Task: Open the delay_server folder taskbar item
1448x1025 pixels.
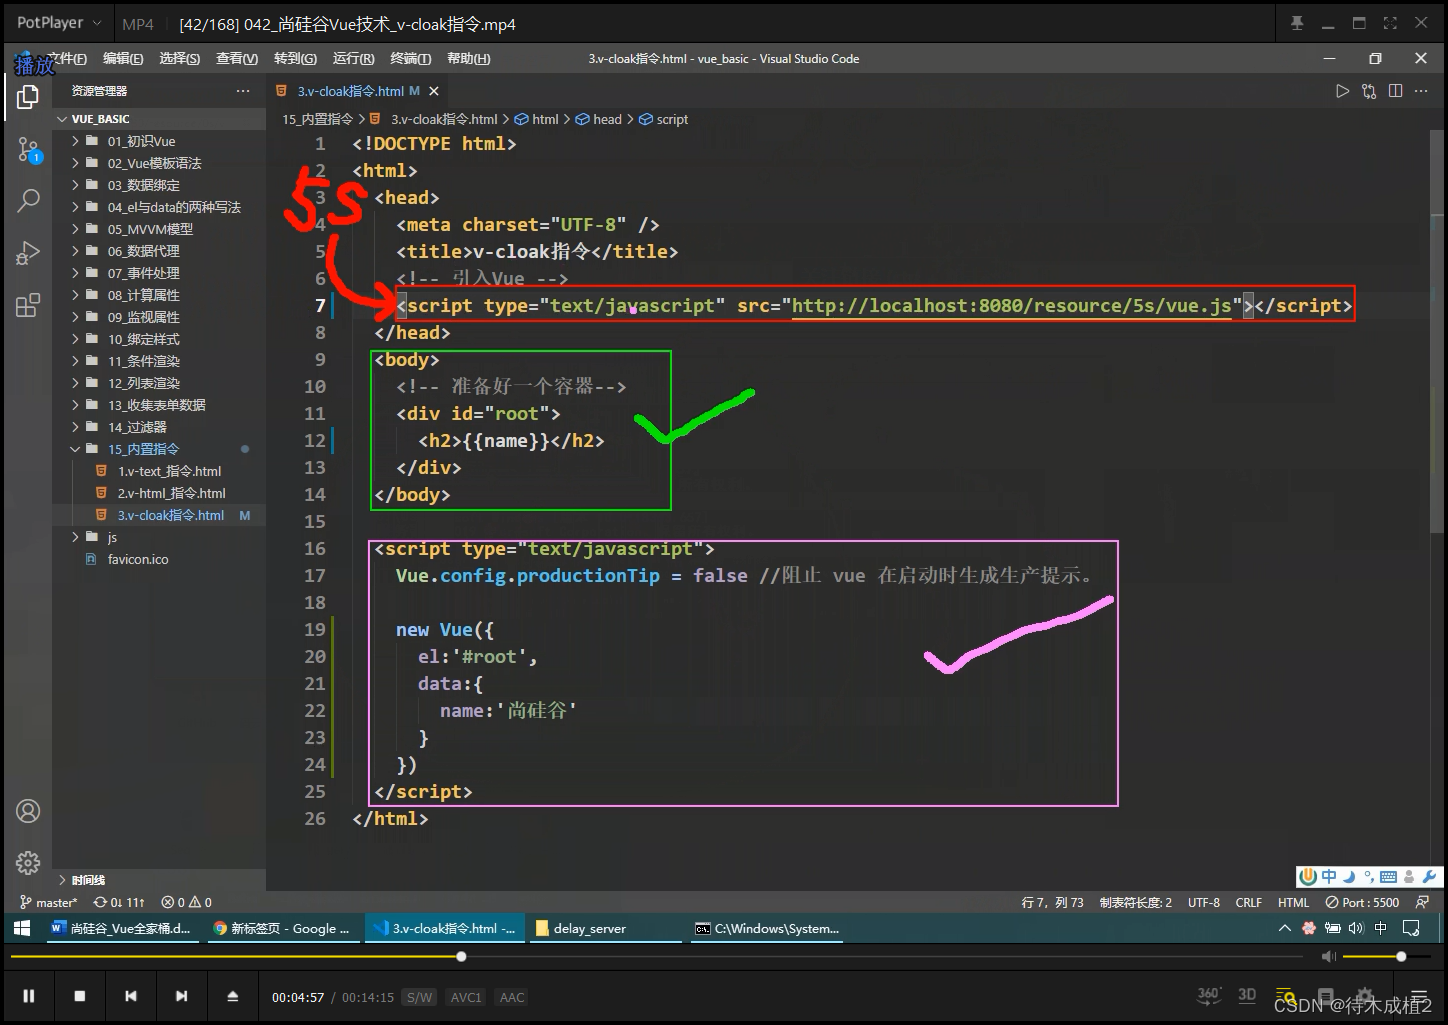Action: [x=606, y=928]
